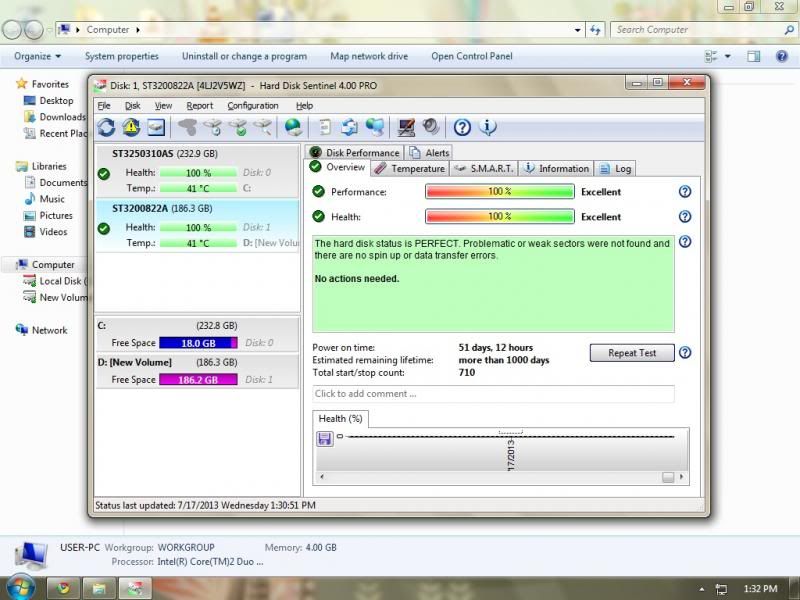Switch to the S.M.A.R.T. tab
Image resolution: width=800 pixels, height=600 pixels.
[483, 168]
